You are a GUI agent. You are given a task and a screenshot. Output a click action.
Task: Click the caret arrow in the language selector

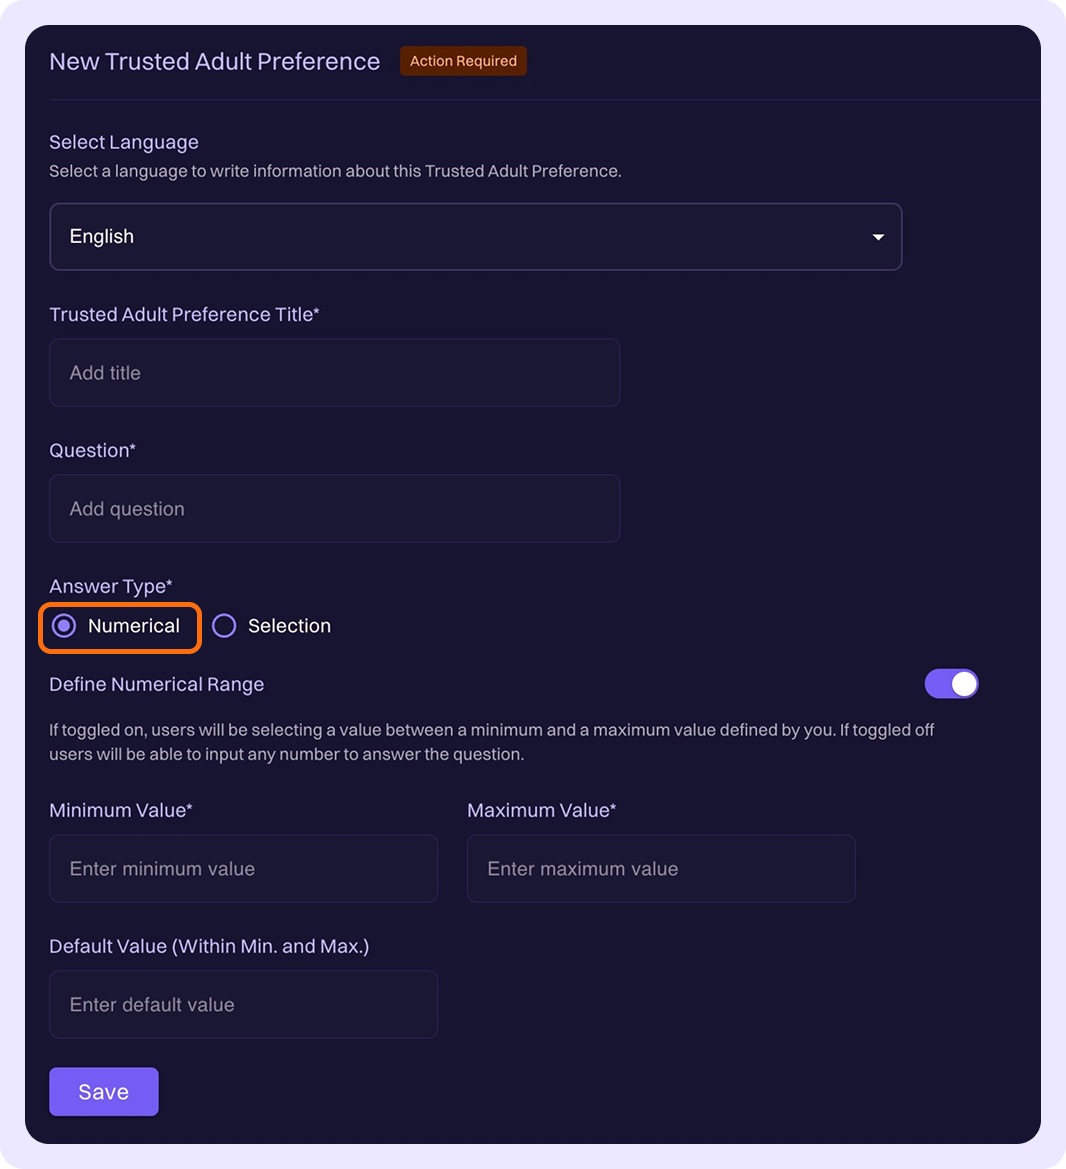(x=878, y=237)
